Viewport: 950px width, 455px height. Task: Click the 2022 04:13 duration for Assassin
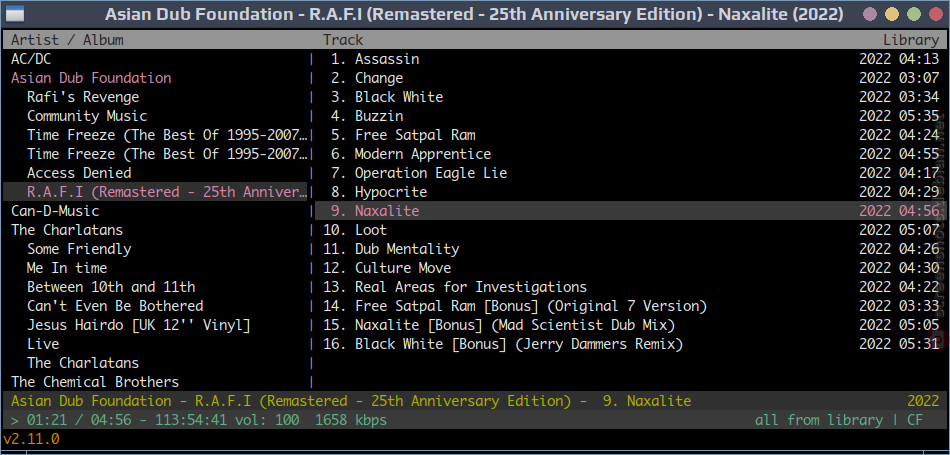(899, 59)
